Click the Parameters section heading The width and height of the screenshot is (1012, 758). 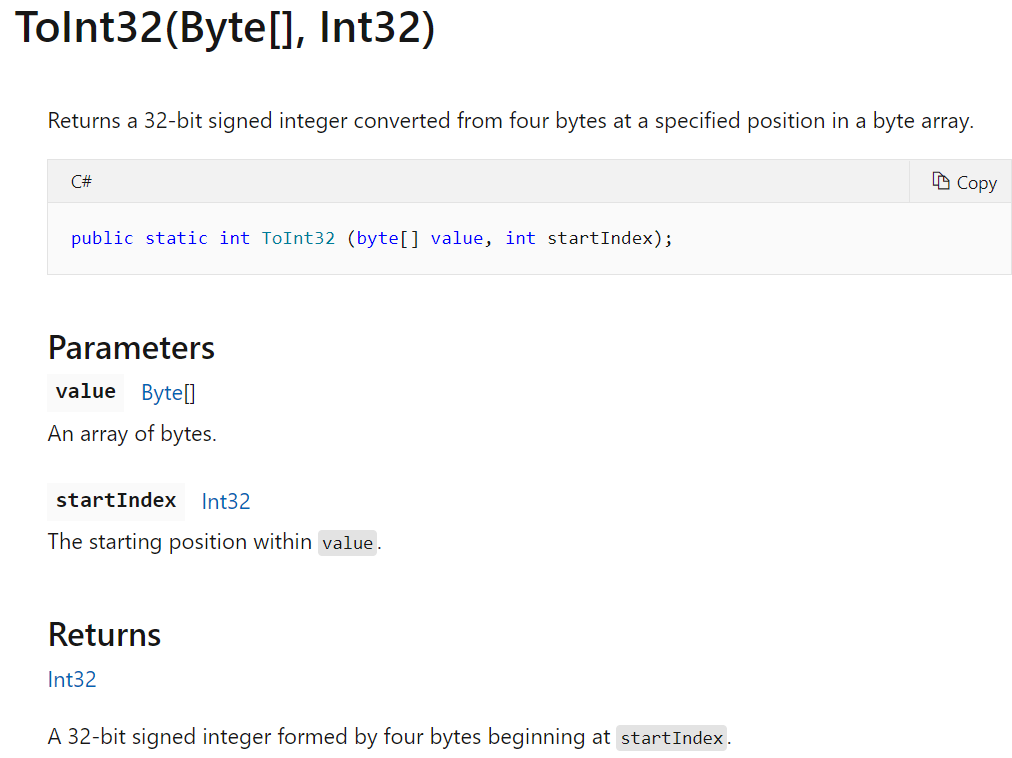[x=131, y=347]
